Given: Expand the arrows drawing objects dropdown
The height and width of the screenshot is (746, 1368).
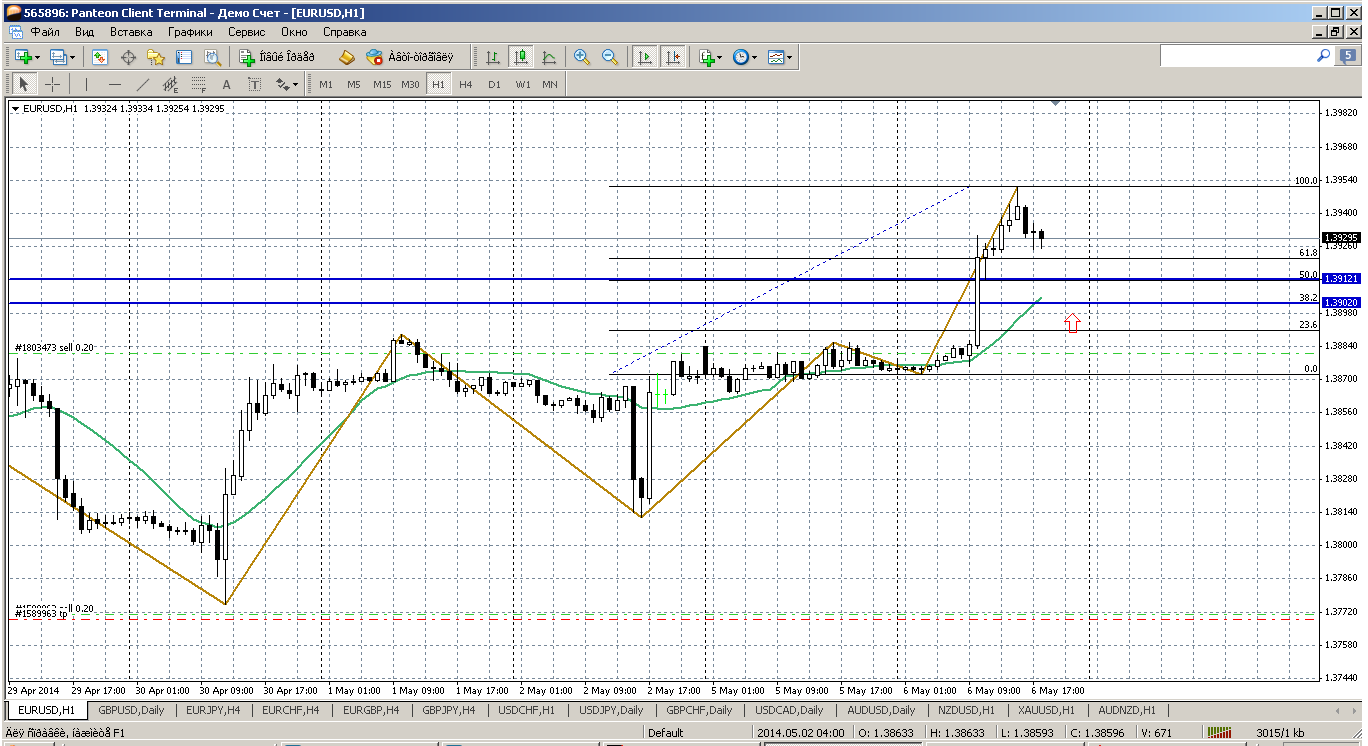Looking at the screenshot, I should pos(286,84).
